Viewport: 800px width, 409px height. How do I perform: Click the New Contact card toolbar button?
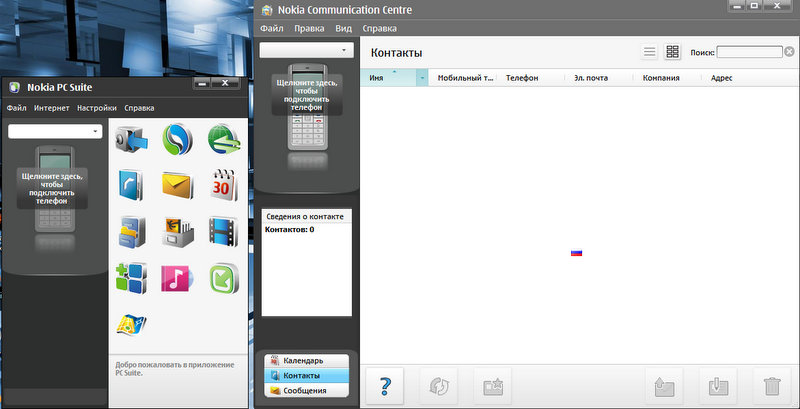click(493, 387)
